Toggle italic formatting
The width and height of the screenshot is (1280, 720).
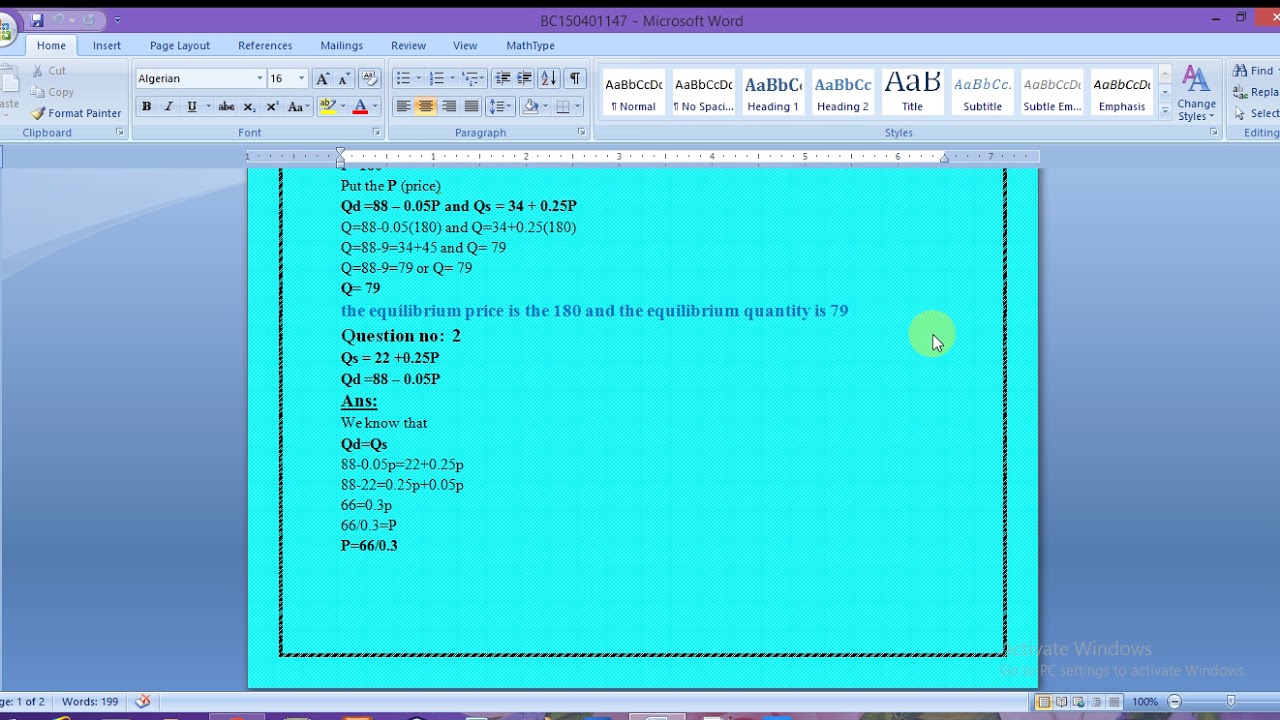(x=168, y=107)
